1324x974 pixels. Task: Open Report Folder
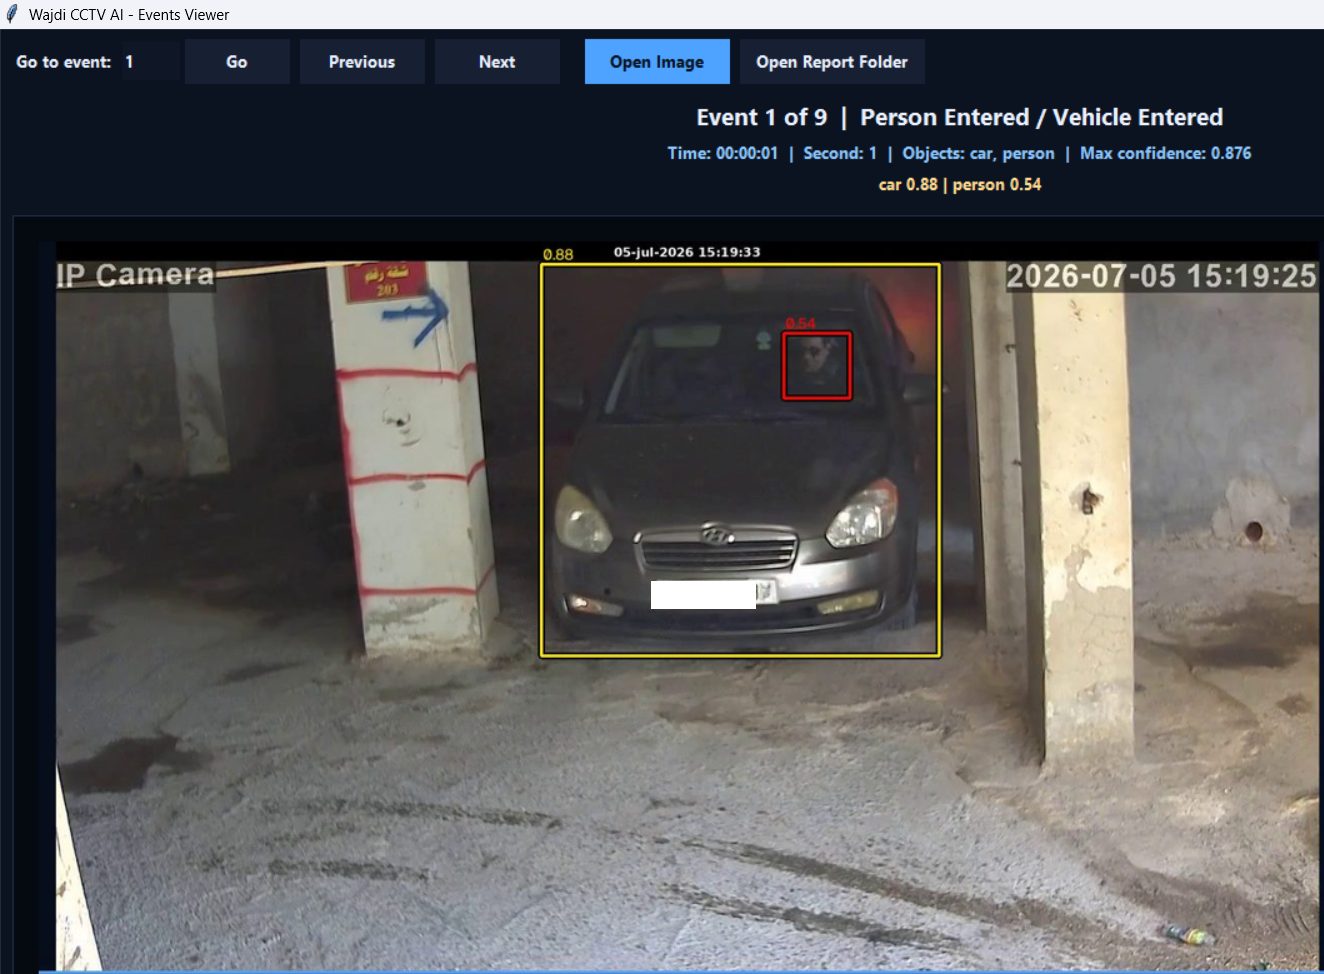832,62
